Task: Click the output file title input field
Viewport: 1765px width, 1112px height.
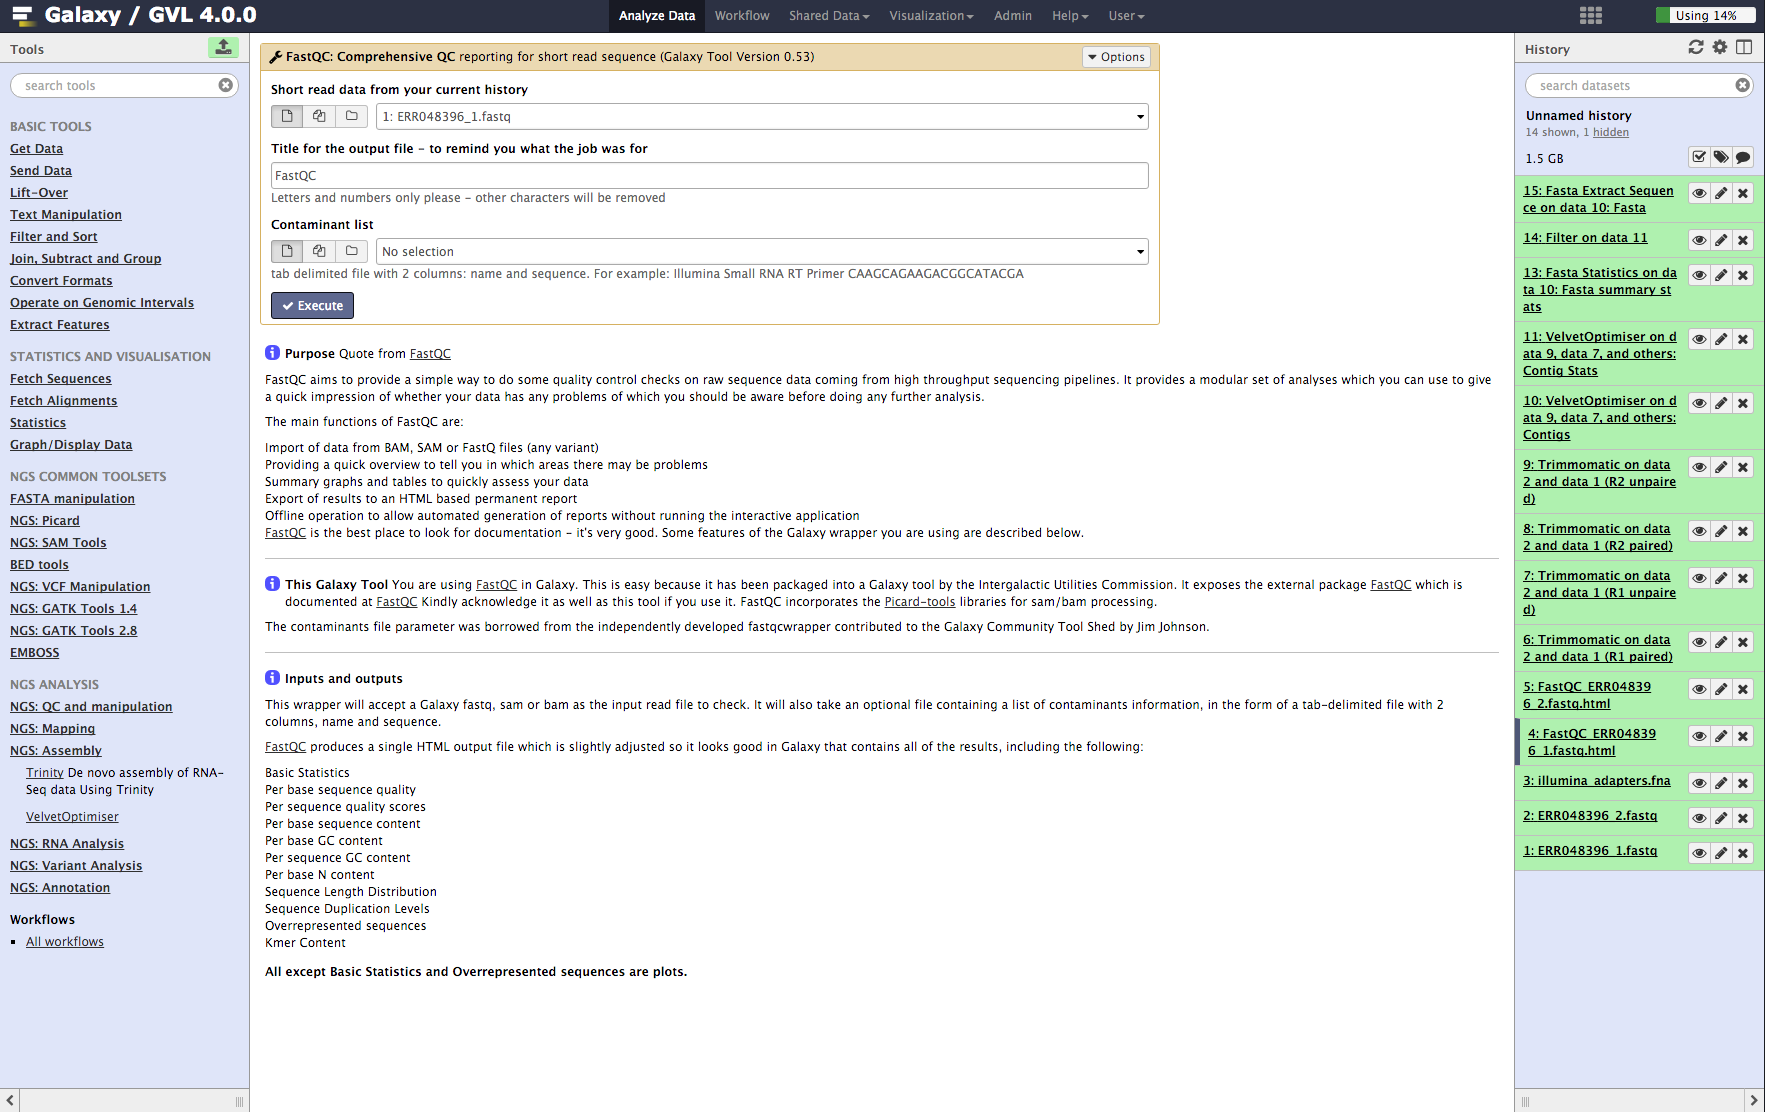Action: pos(709,176)
